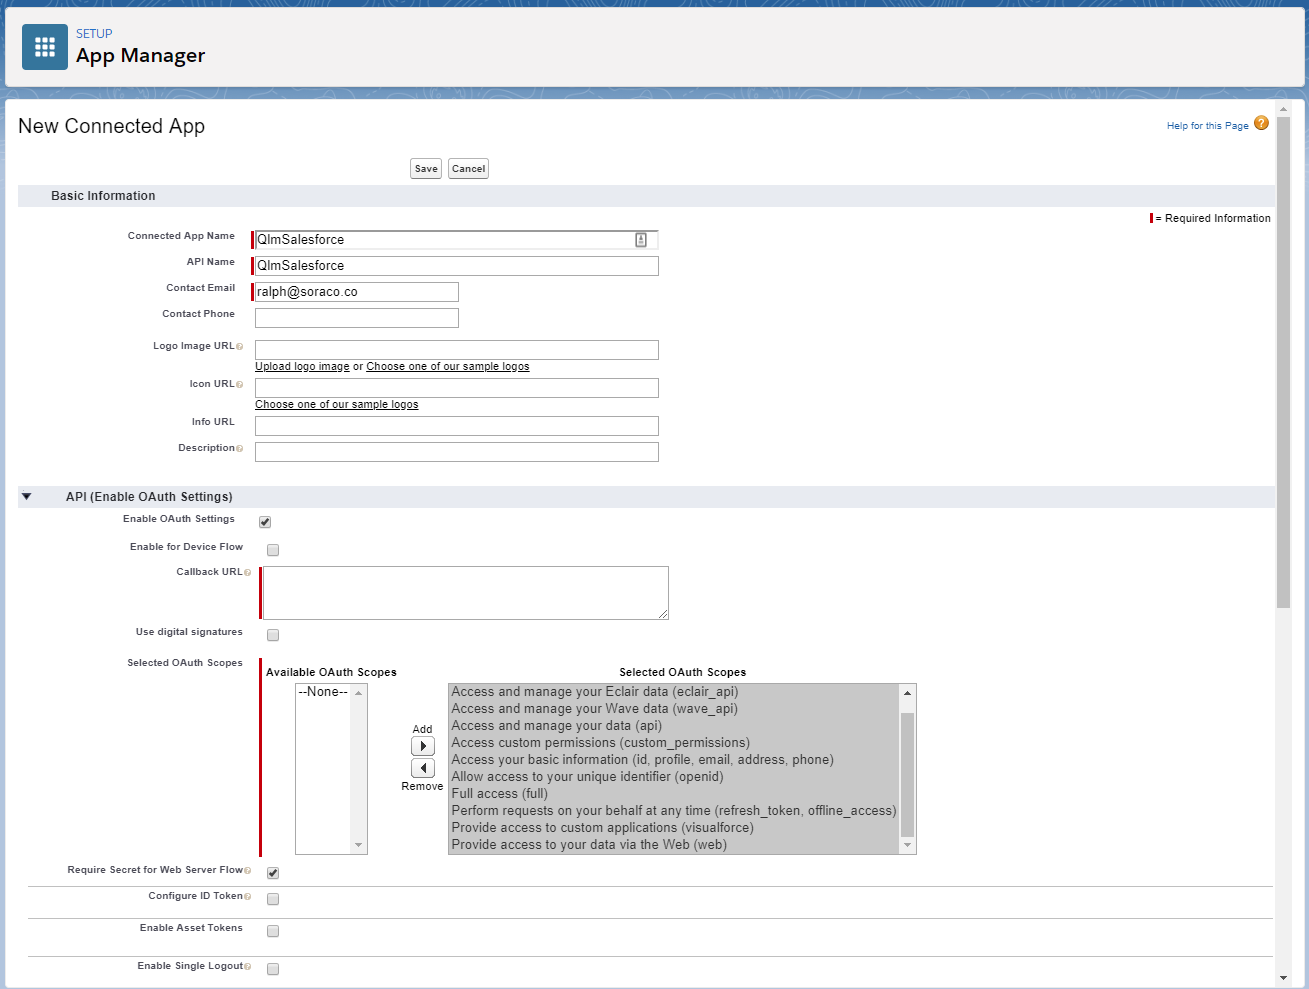Screen dimensions: 1309x989
Task: Uncheck Require Secret for Web Server Flow
Action: point(273,873)
